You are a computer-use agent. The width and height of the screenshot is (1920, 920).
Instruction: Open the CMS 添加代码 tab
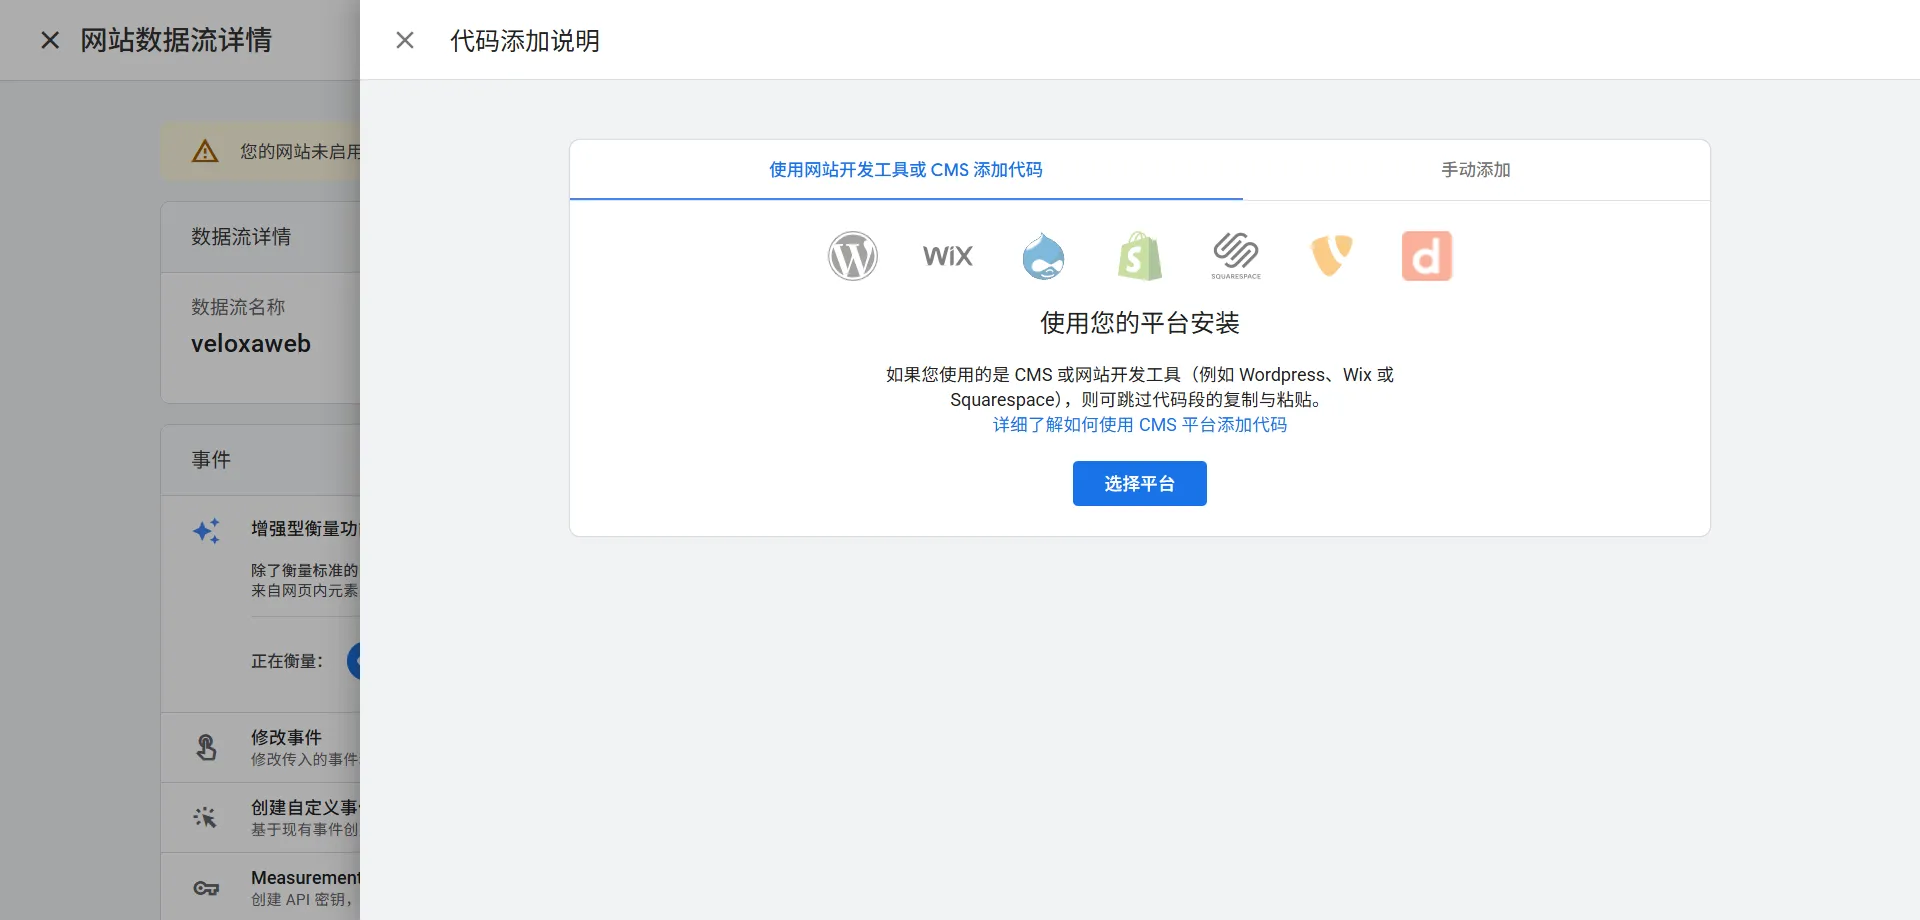point(905,170)
